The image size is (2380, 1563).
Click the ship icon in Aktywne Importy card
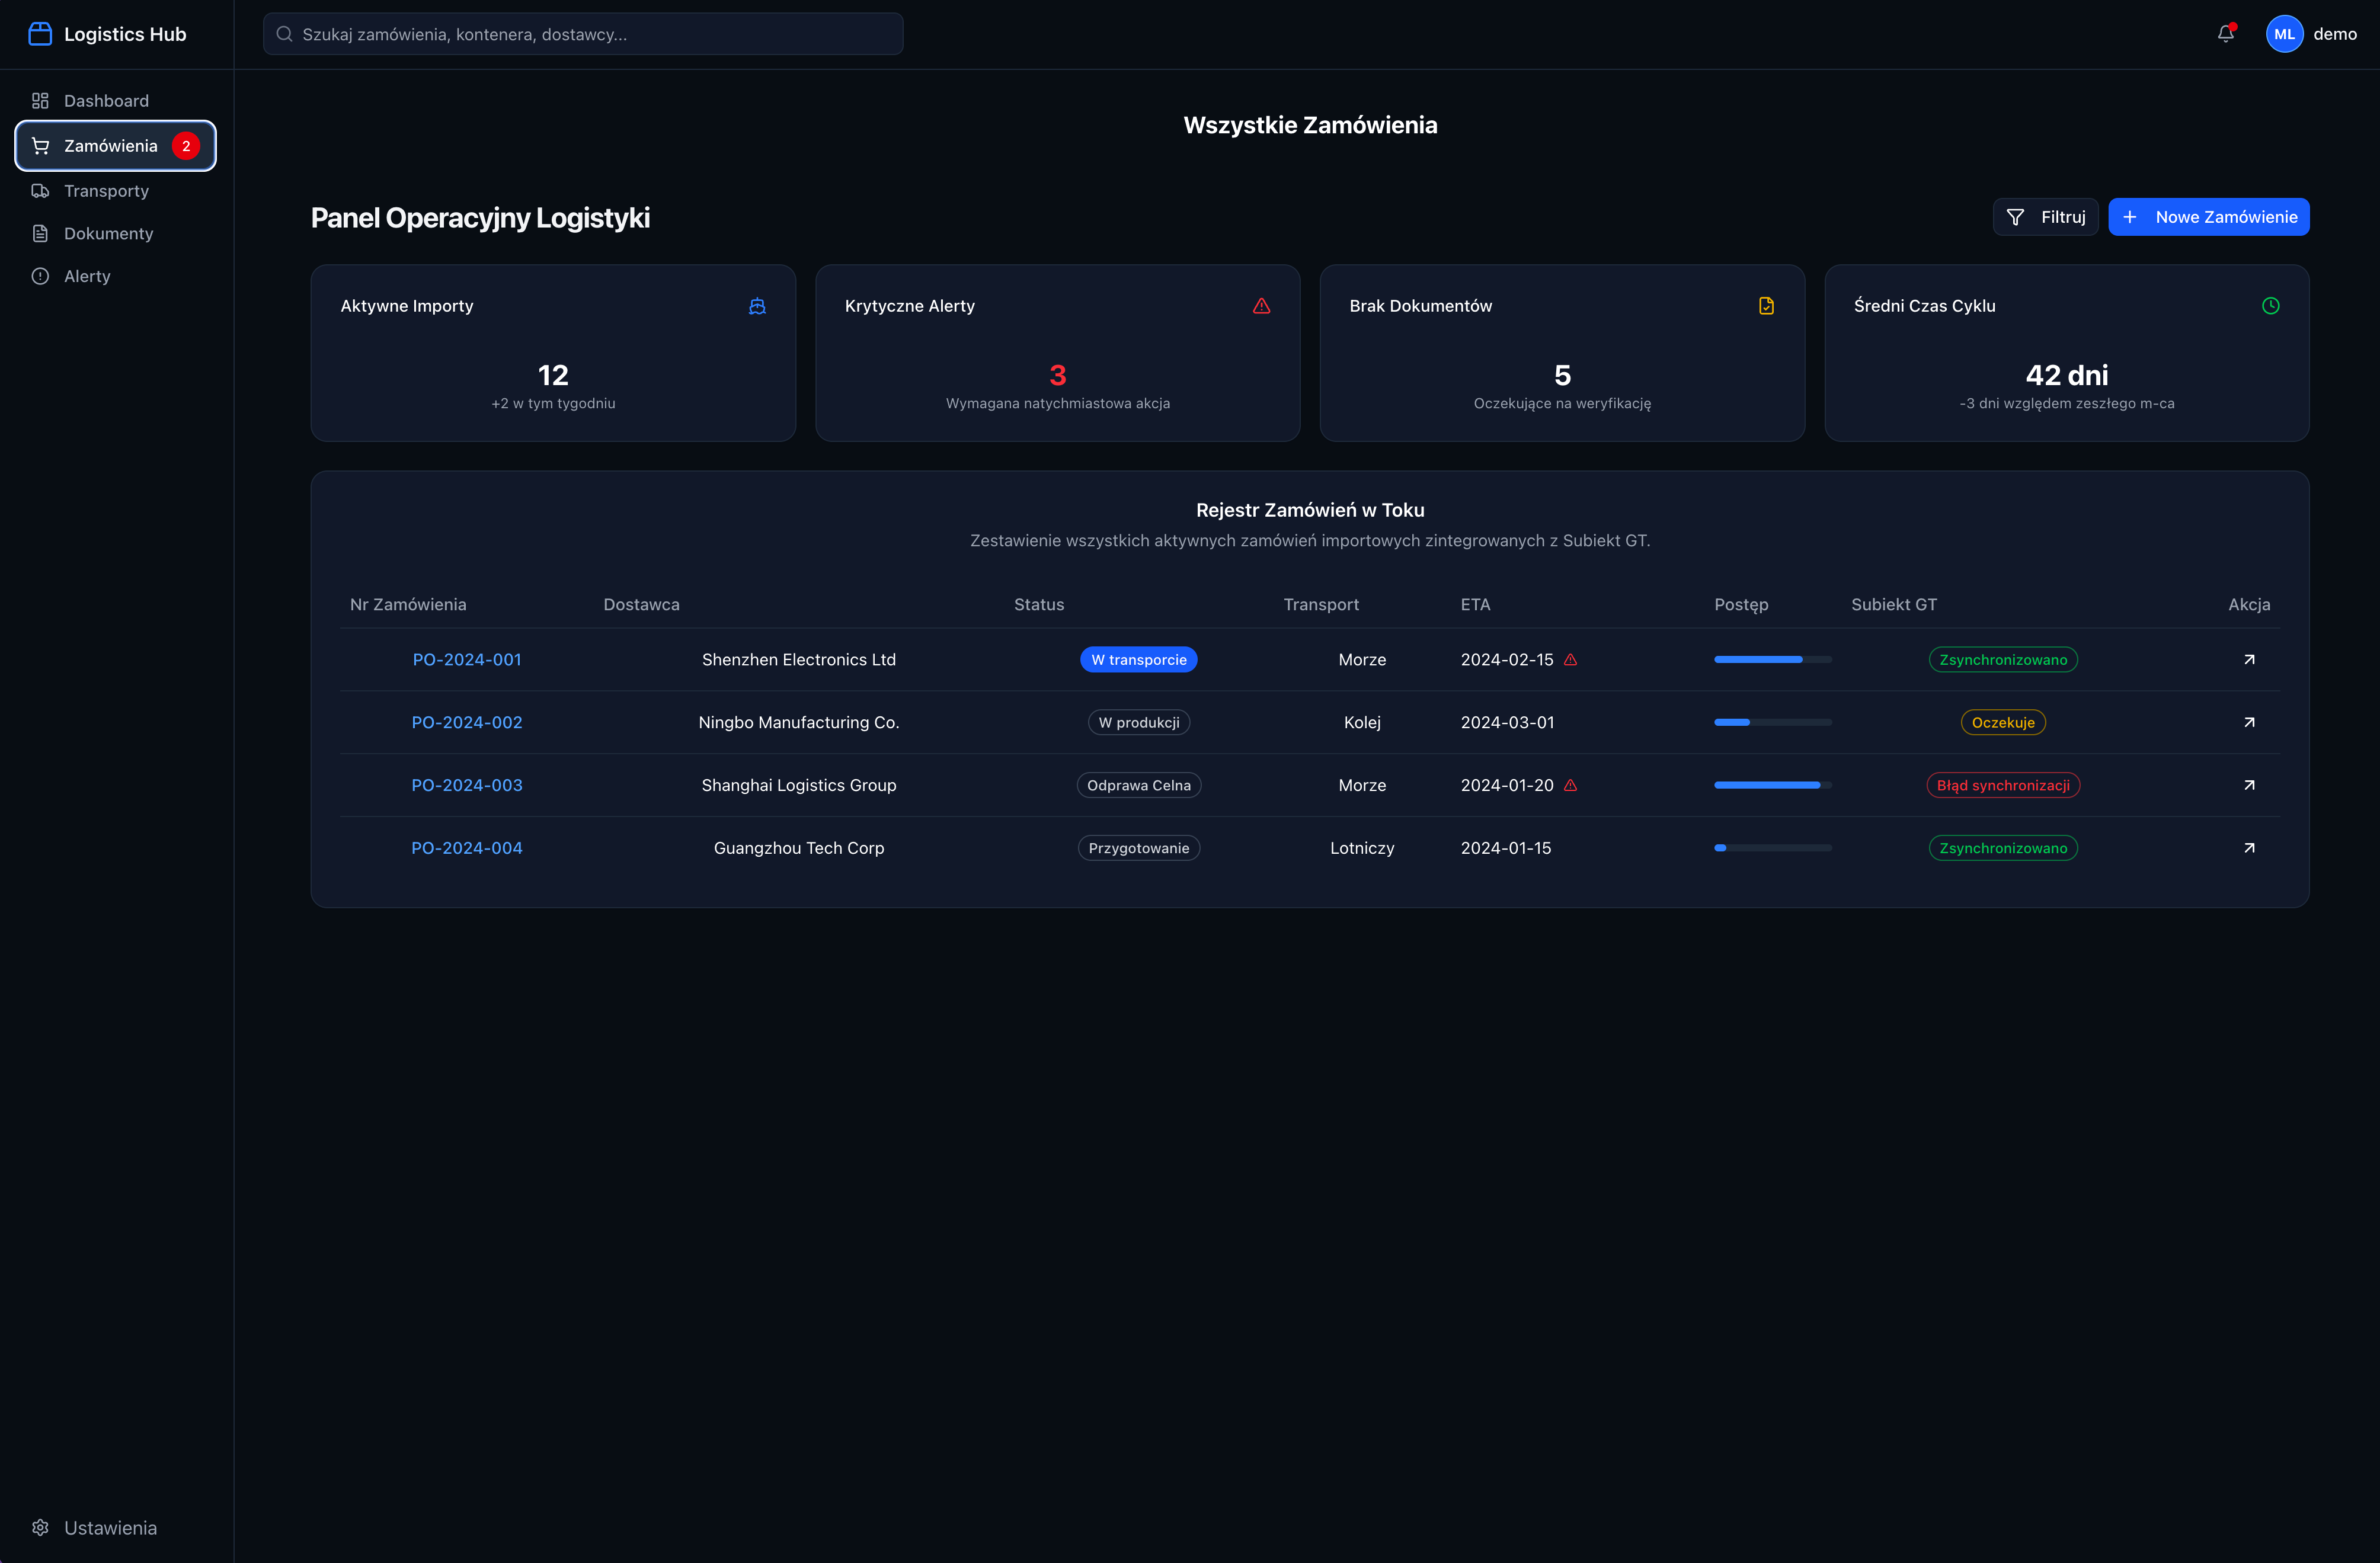(x=757, y=306)
